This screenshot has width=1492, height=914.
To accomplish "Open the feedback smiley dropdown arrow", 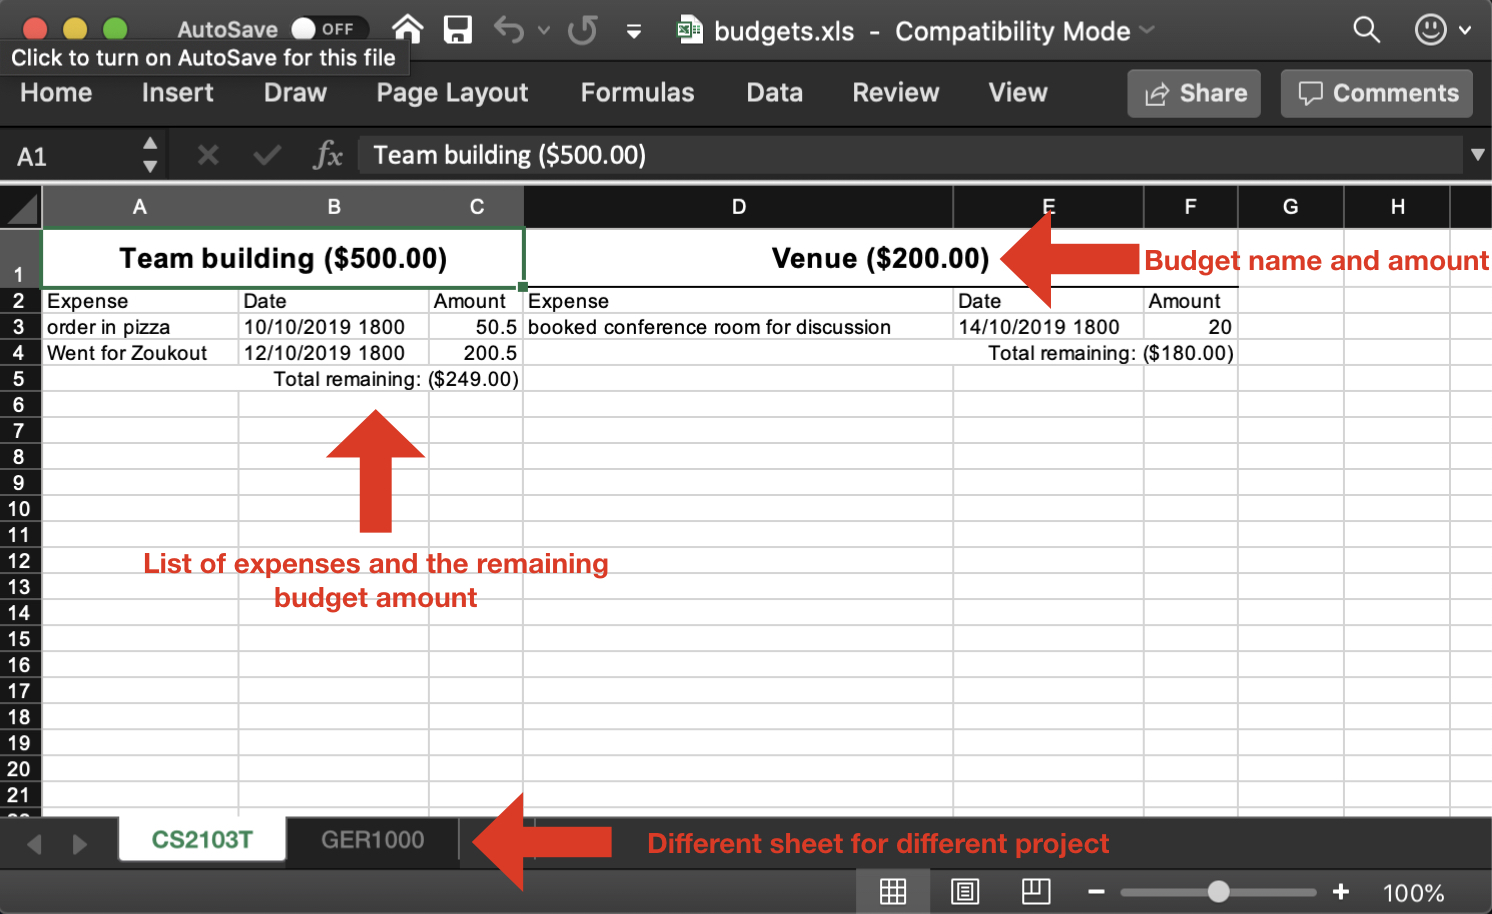I will pos(1465,31).
